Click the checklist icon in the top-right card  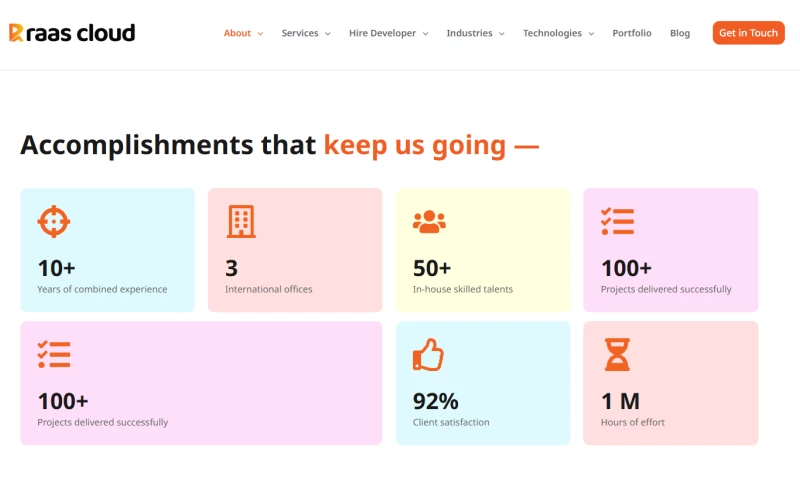[617, 221]
